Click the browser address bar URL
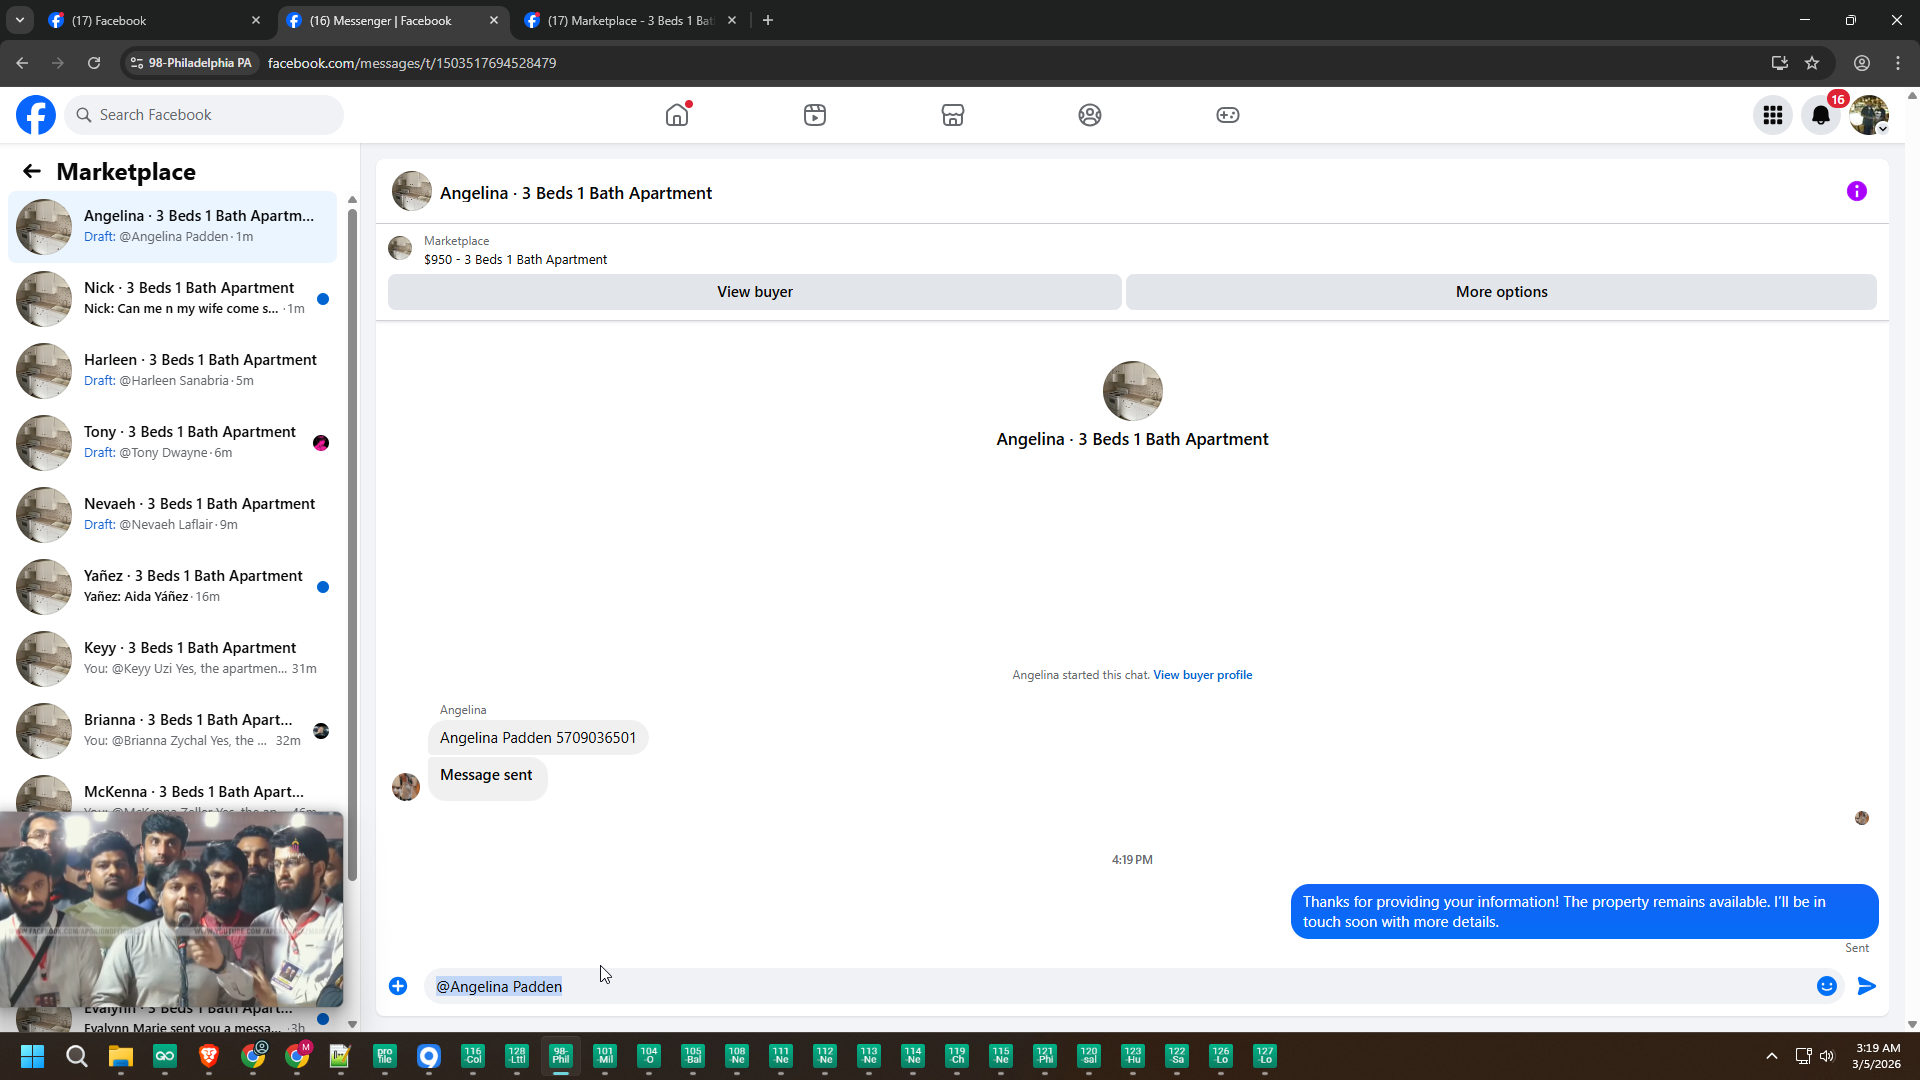Viewport: 1920px width, 1080px height. (x=412, y=63)
